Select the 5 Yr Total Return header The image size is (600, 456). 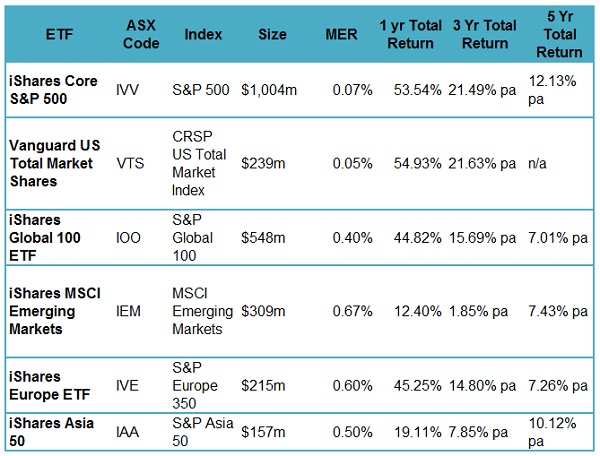[557, 33]
